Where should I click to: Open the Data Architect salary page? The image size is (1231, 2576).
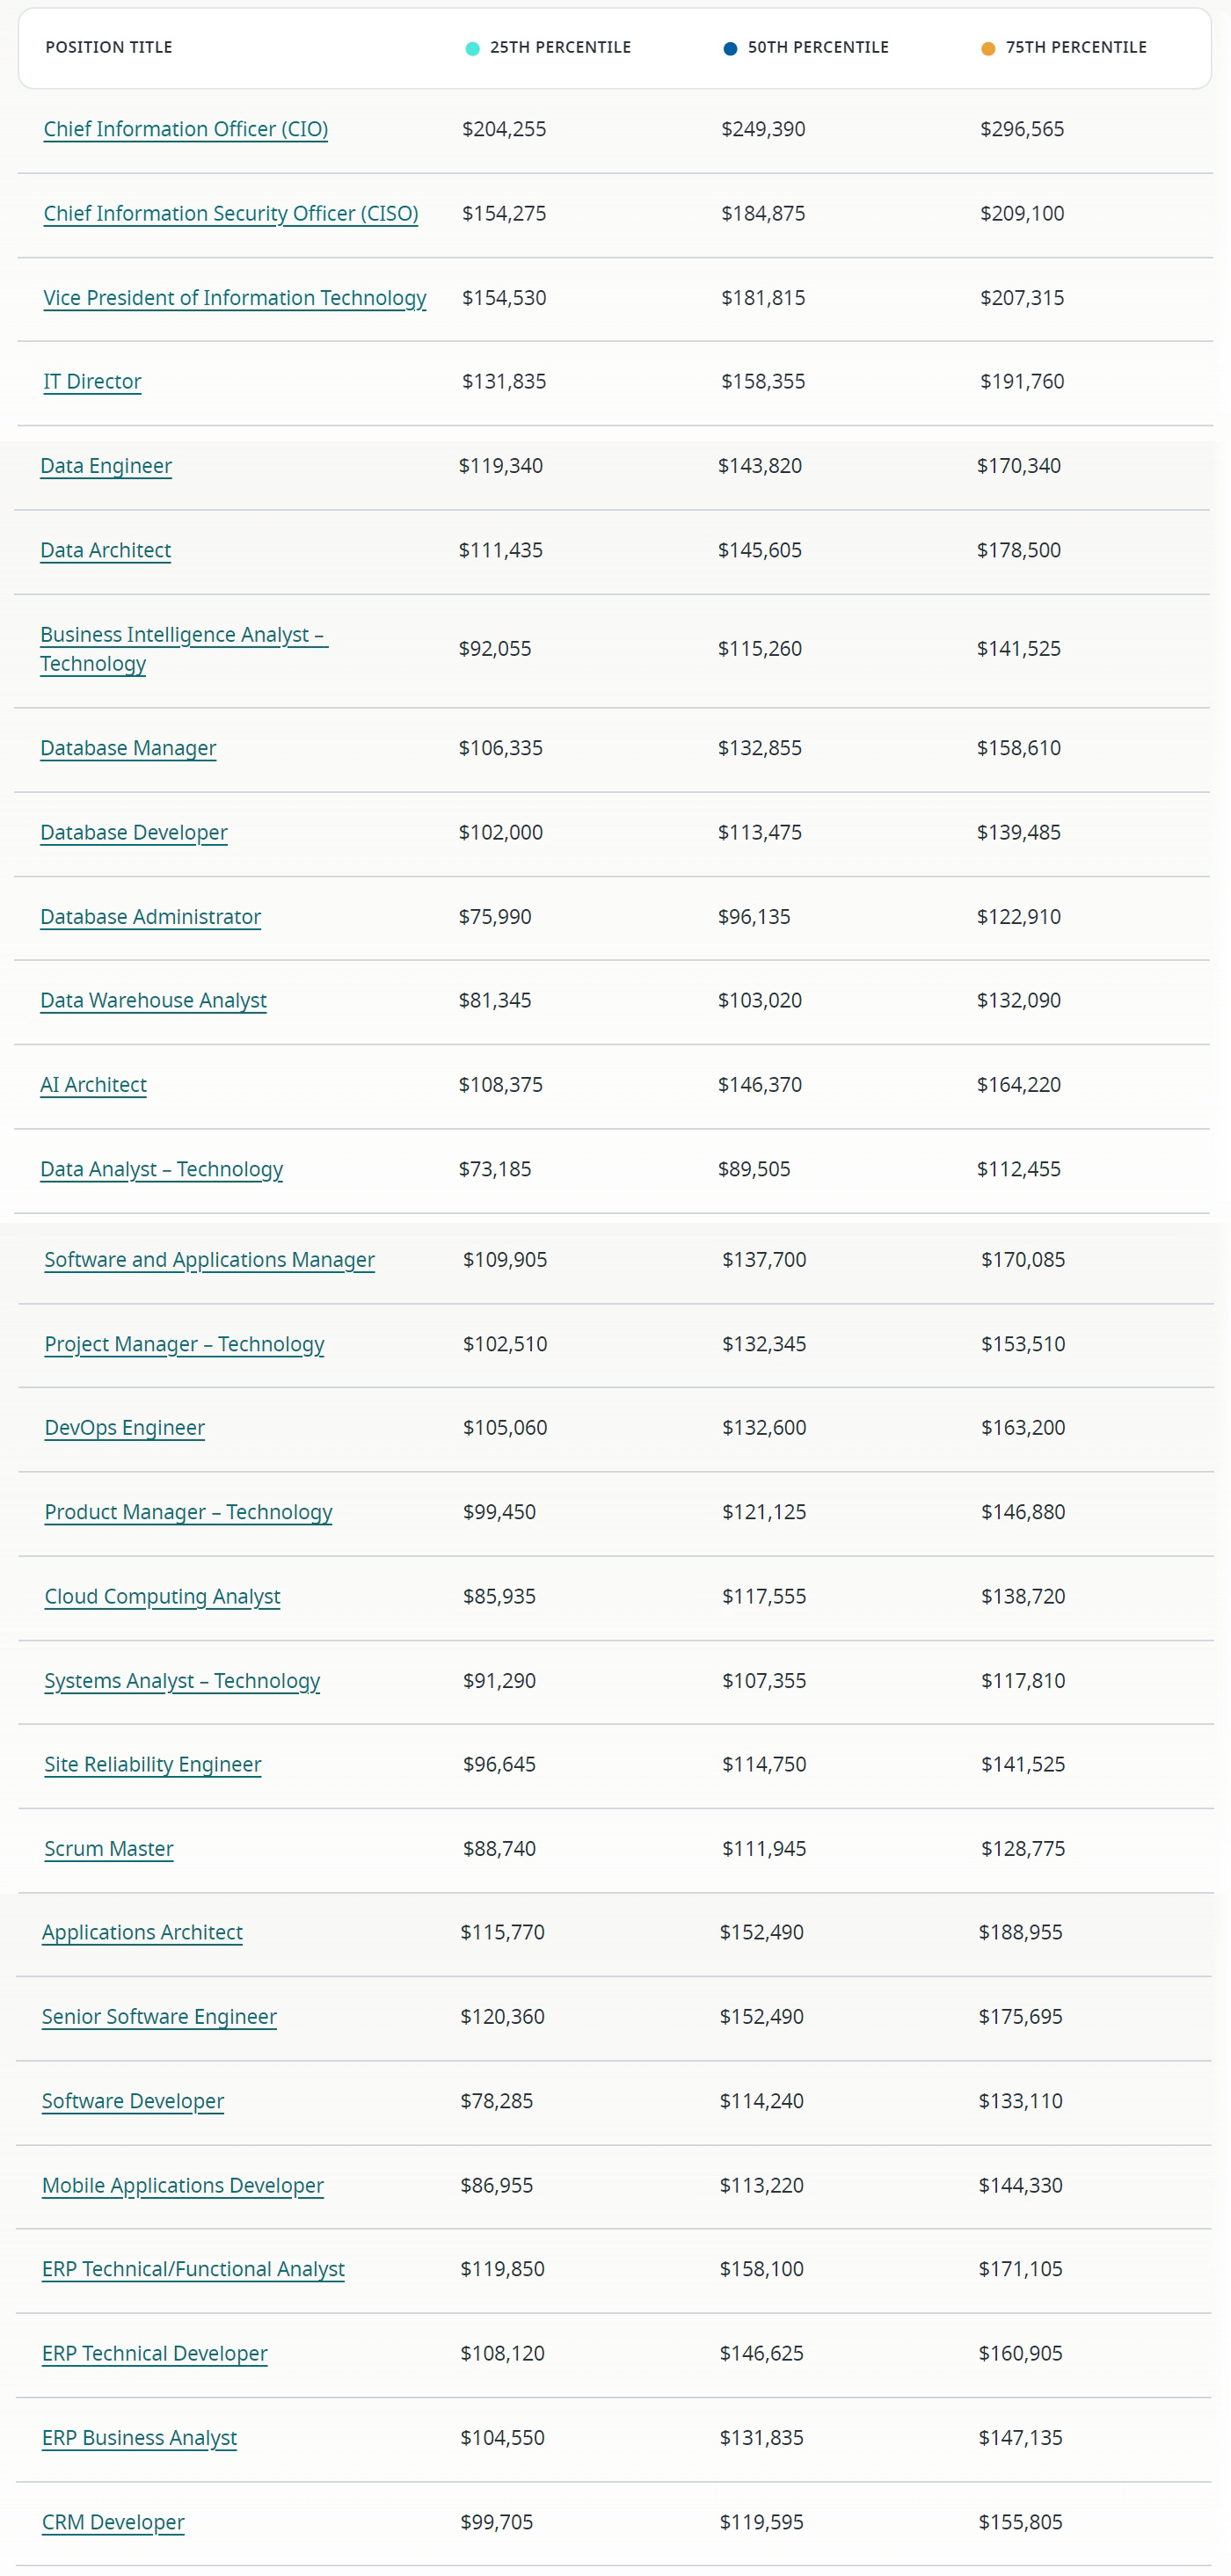pyautogui.click(x=105, y=550)
